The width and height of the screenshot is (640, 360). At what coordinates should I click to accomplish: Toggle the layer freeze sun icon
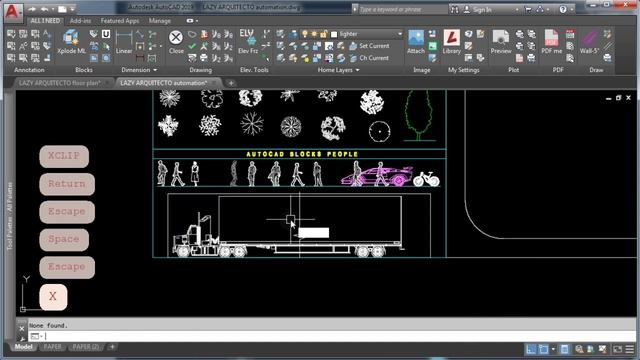[x=314, y=34]
